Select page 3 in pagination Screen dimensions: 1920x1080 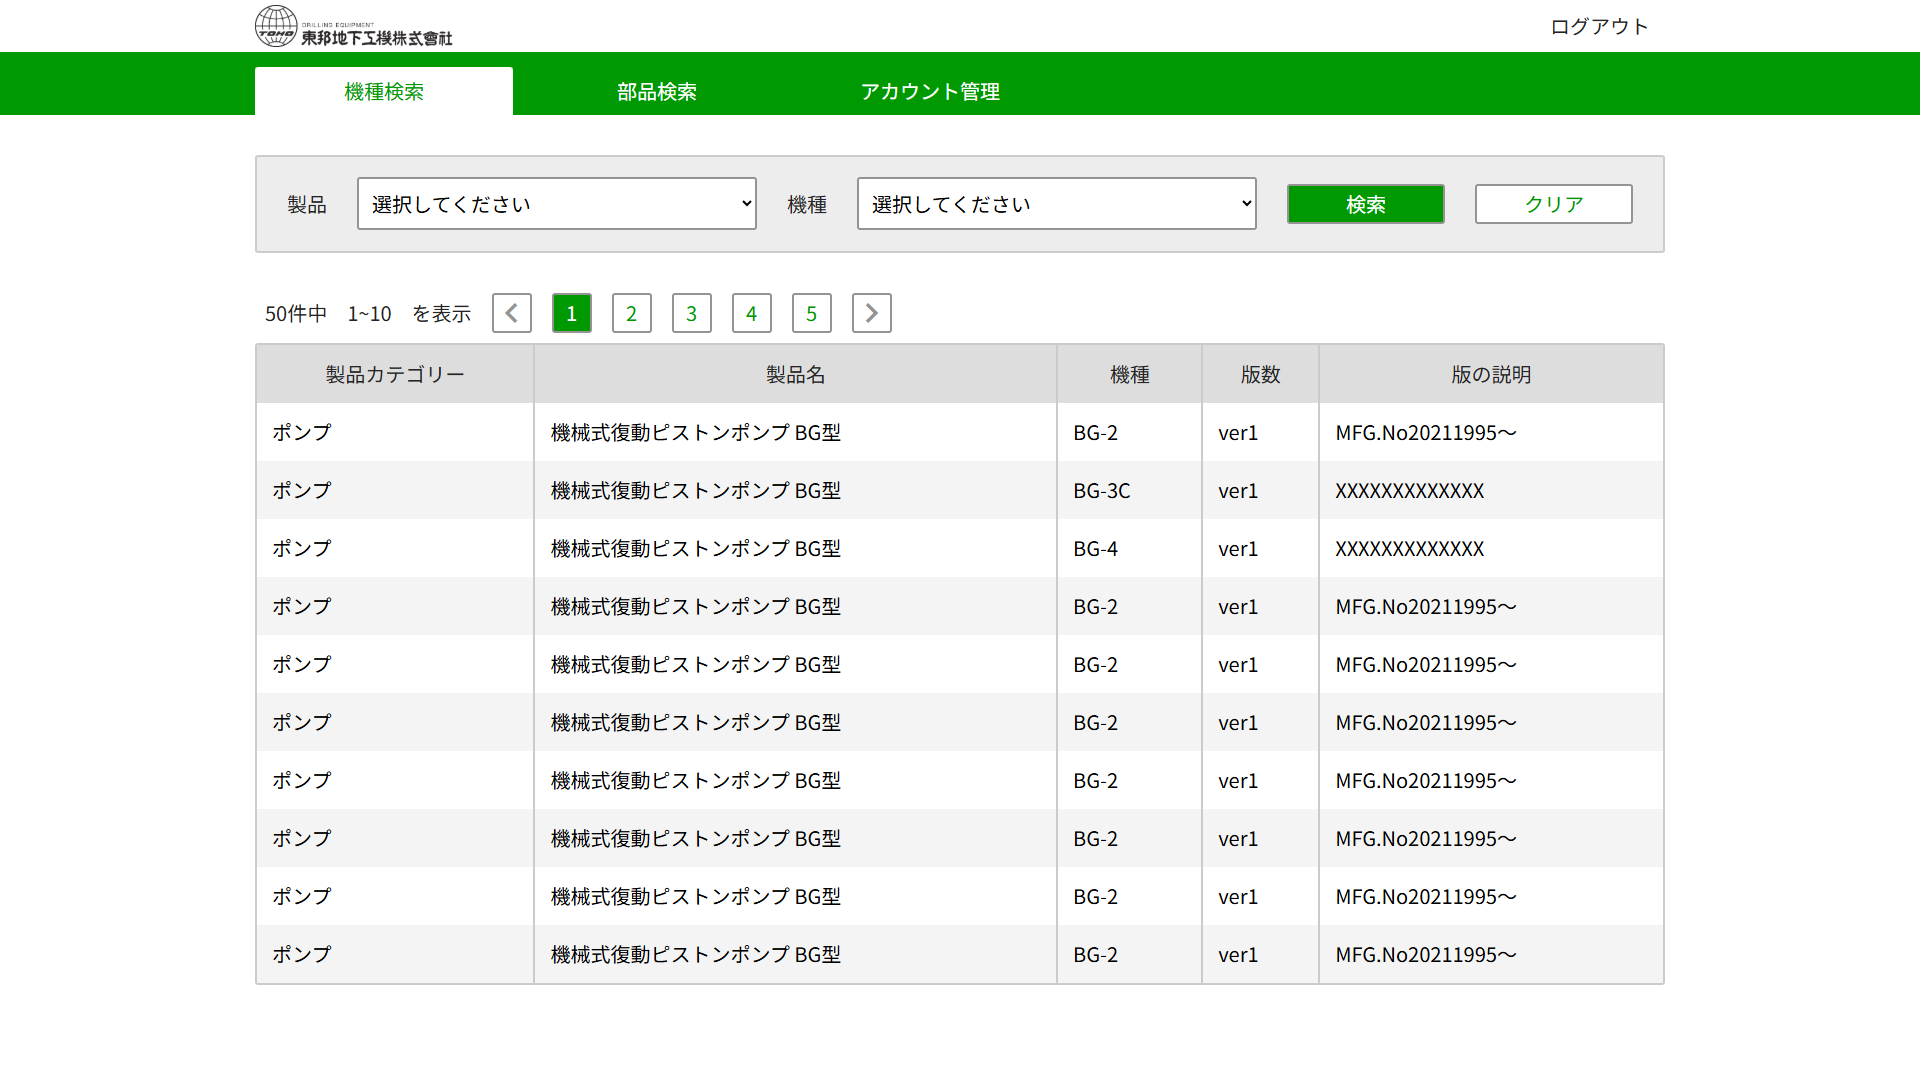[691, 313]
